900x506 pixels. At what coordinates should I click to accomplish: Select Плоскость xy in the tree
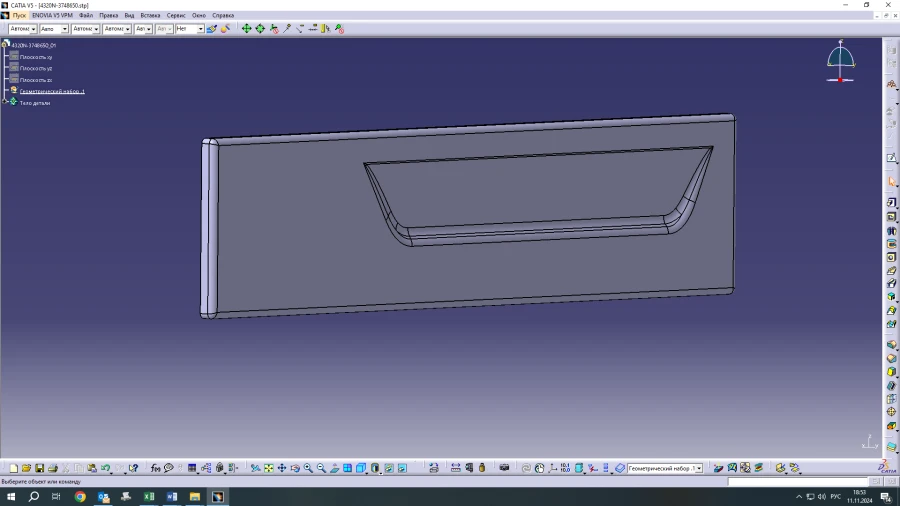click(x=36, y=57)
